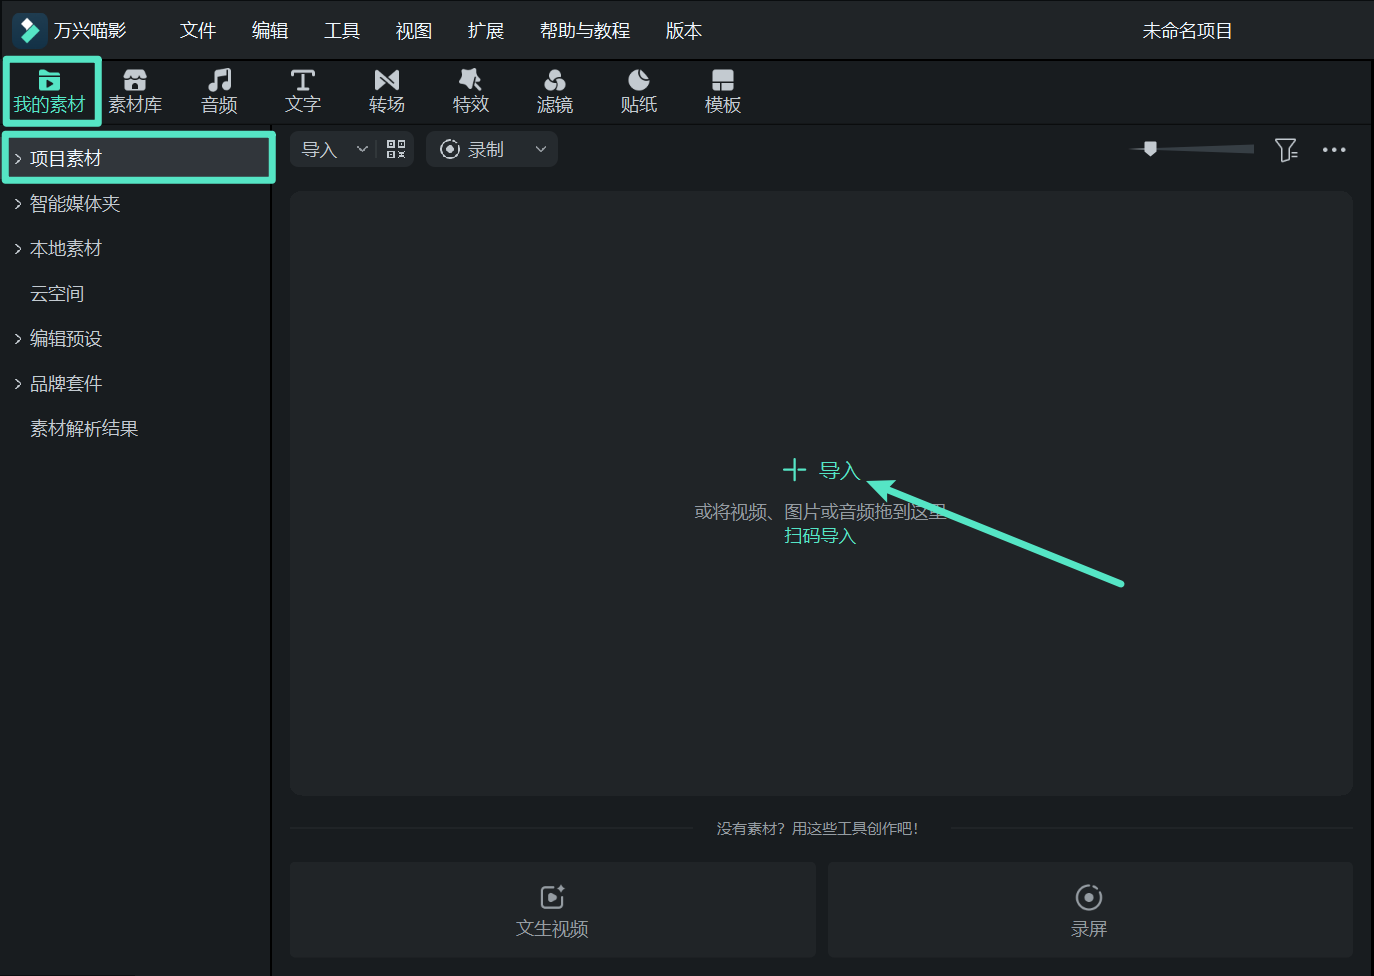Show the 模板 templates panel
This screenshot has height=976, width=1374.
pyautogui.click(x=723, y=91)
